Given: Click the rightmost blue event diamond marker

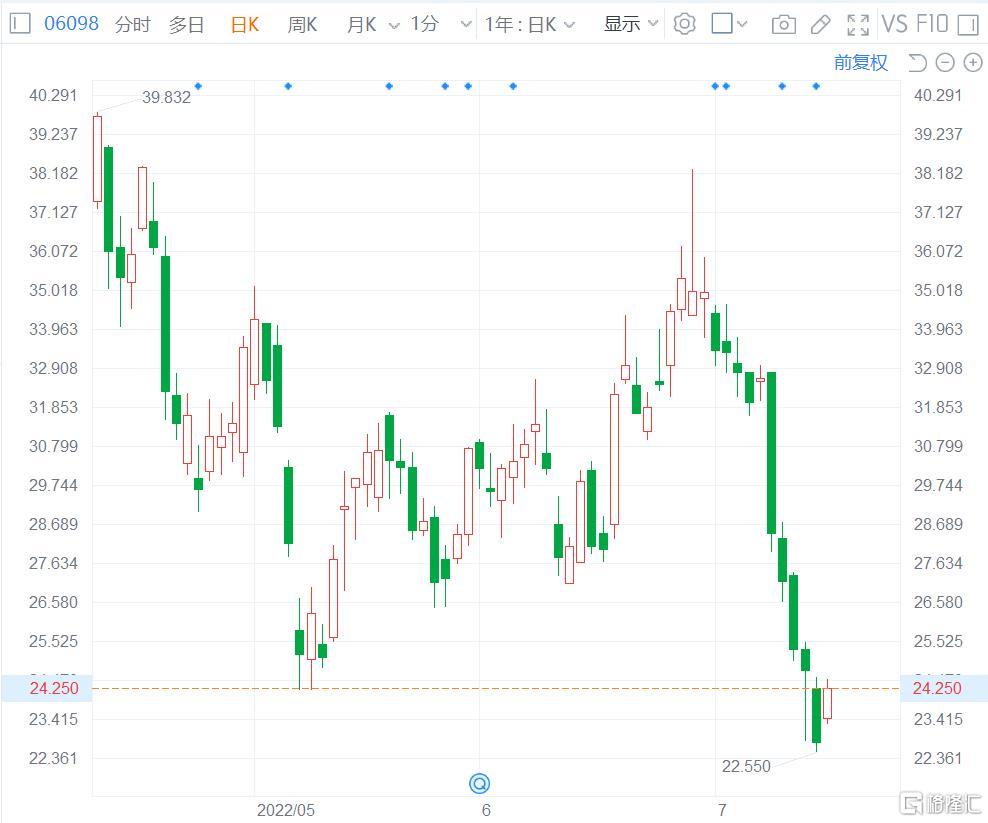Looking at the screenshot, I should pos(816,86).
